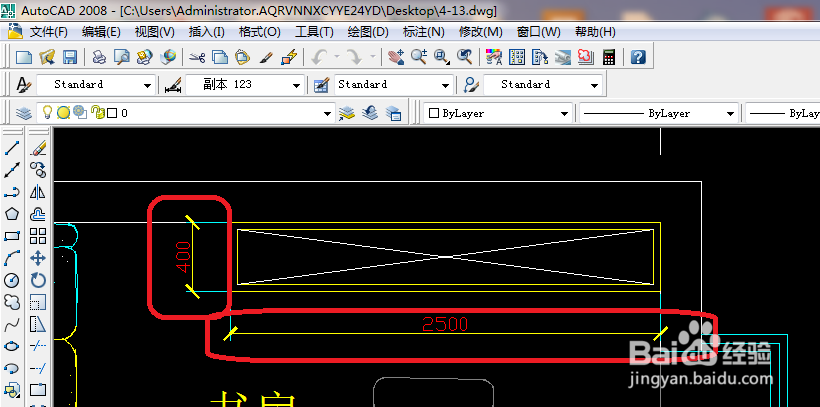The image size is (820, 407).
Task: Select the Polygon tool
Action: coord(12,214)
